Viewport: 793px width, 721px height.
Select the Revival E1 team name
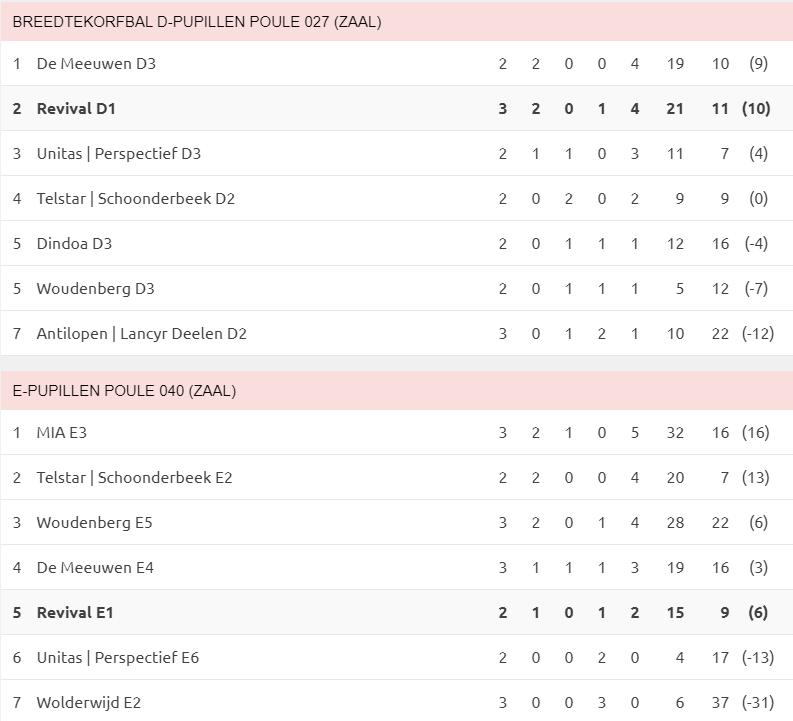[75, 612]
